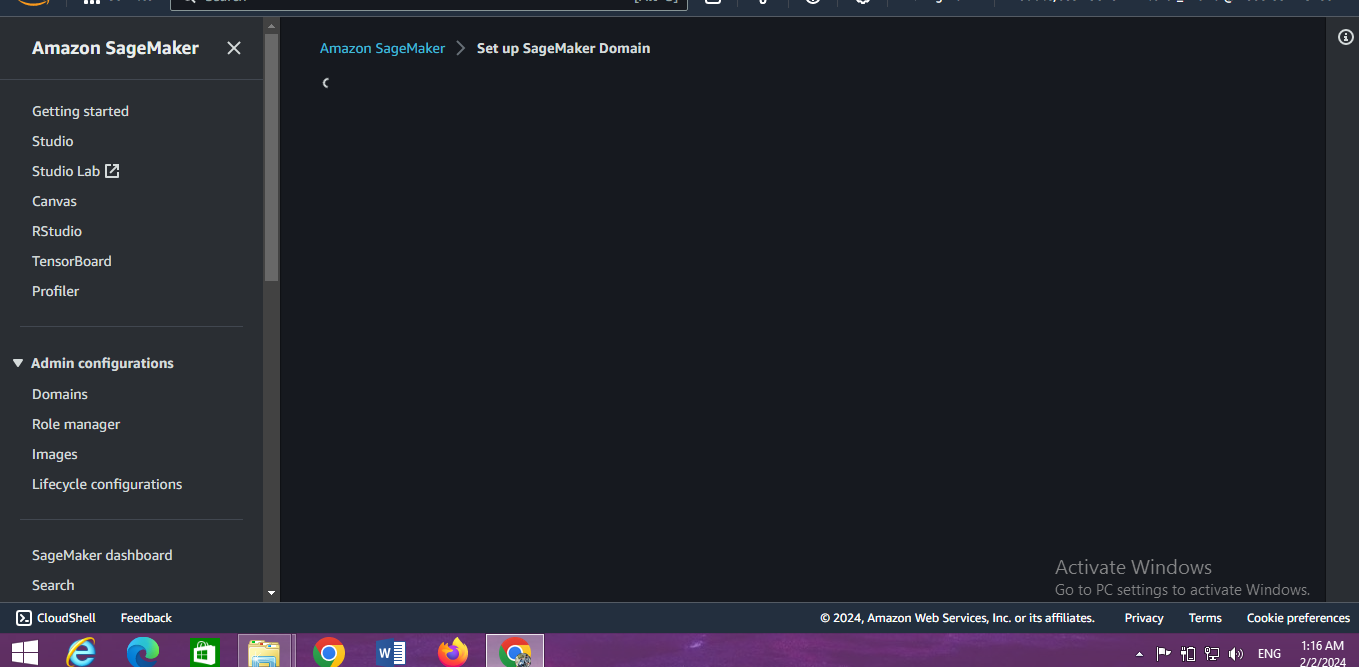The width and height of the screenshot is (1359, 667).
Task: Click the sidebar scroll-down arrow
Action: click(x=271, y=593)
